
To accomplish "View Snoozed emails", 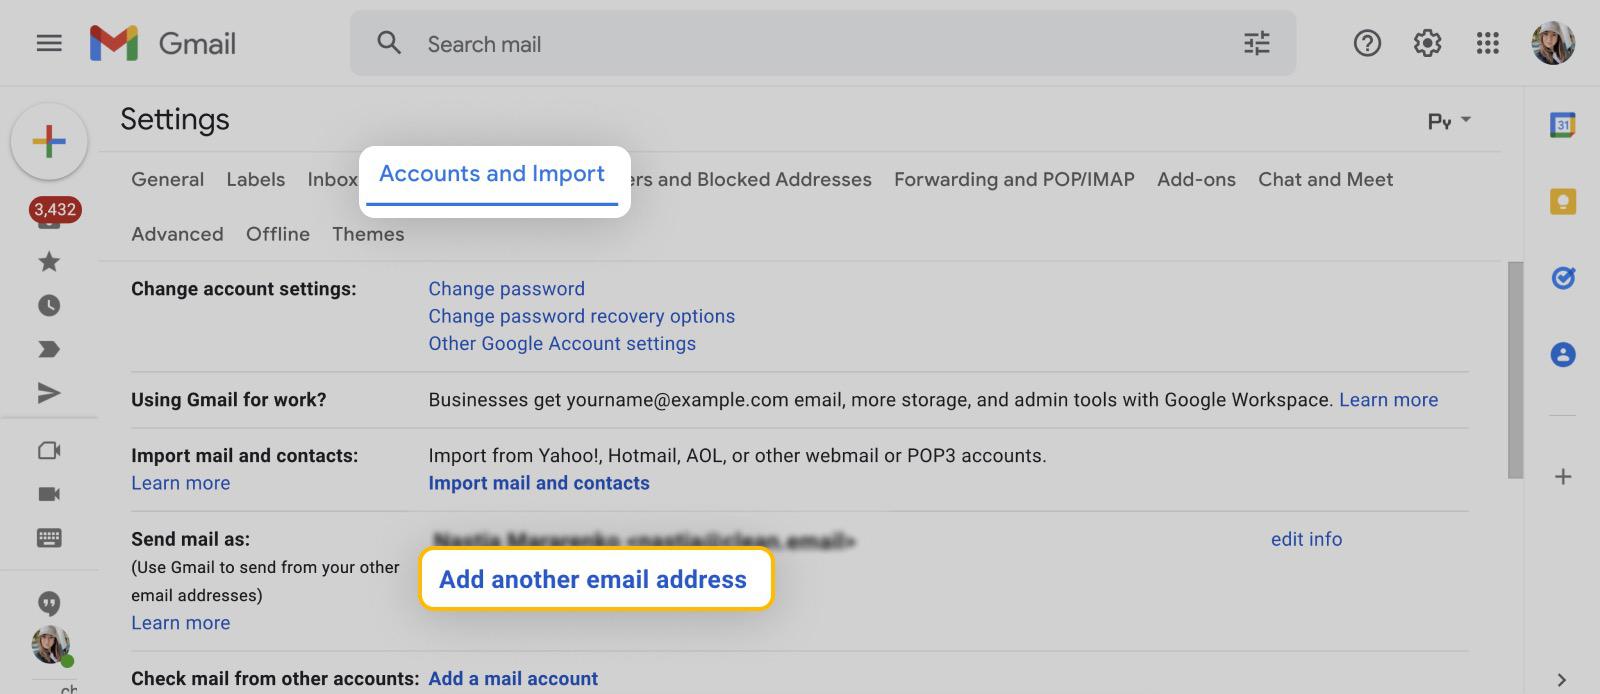I will click(48, 306).
